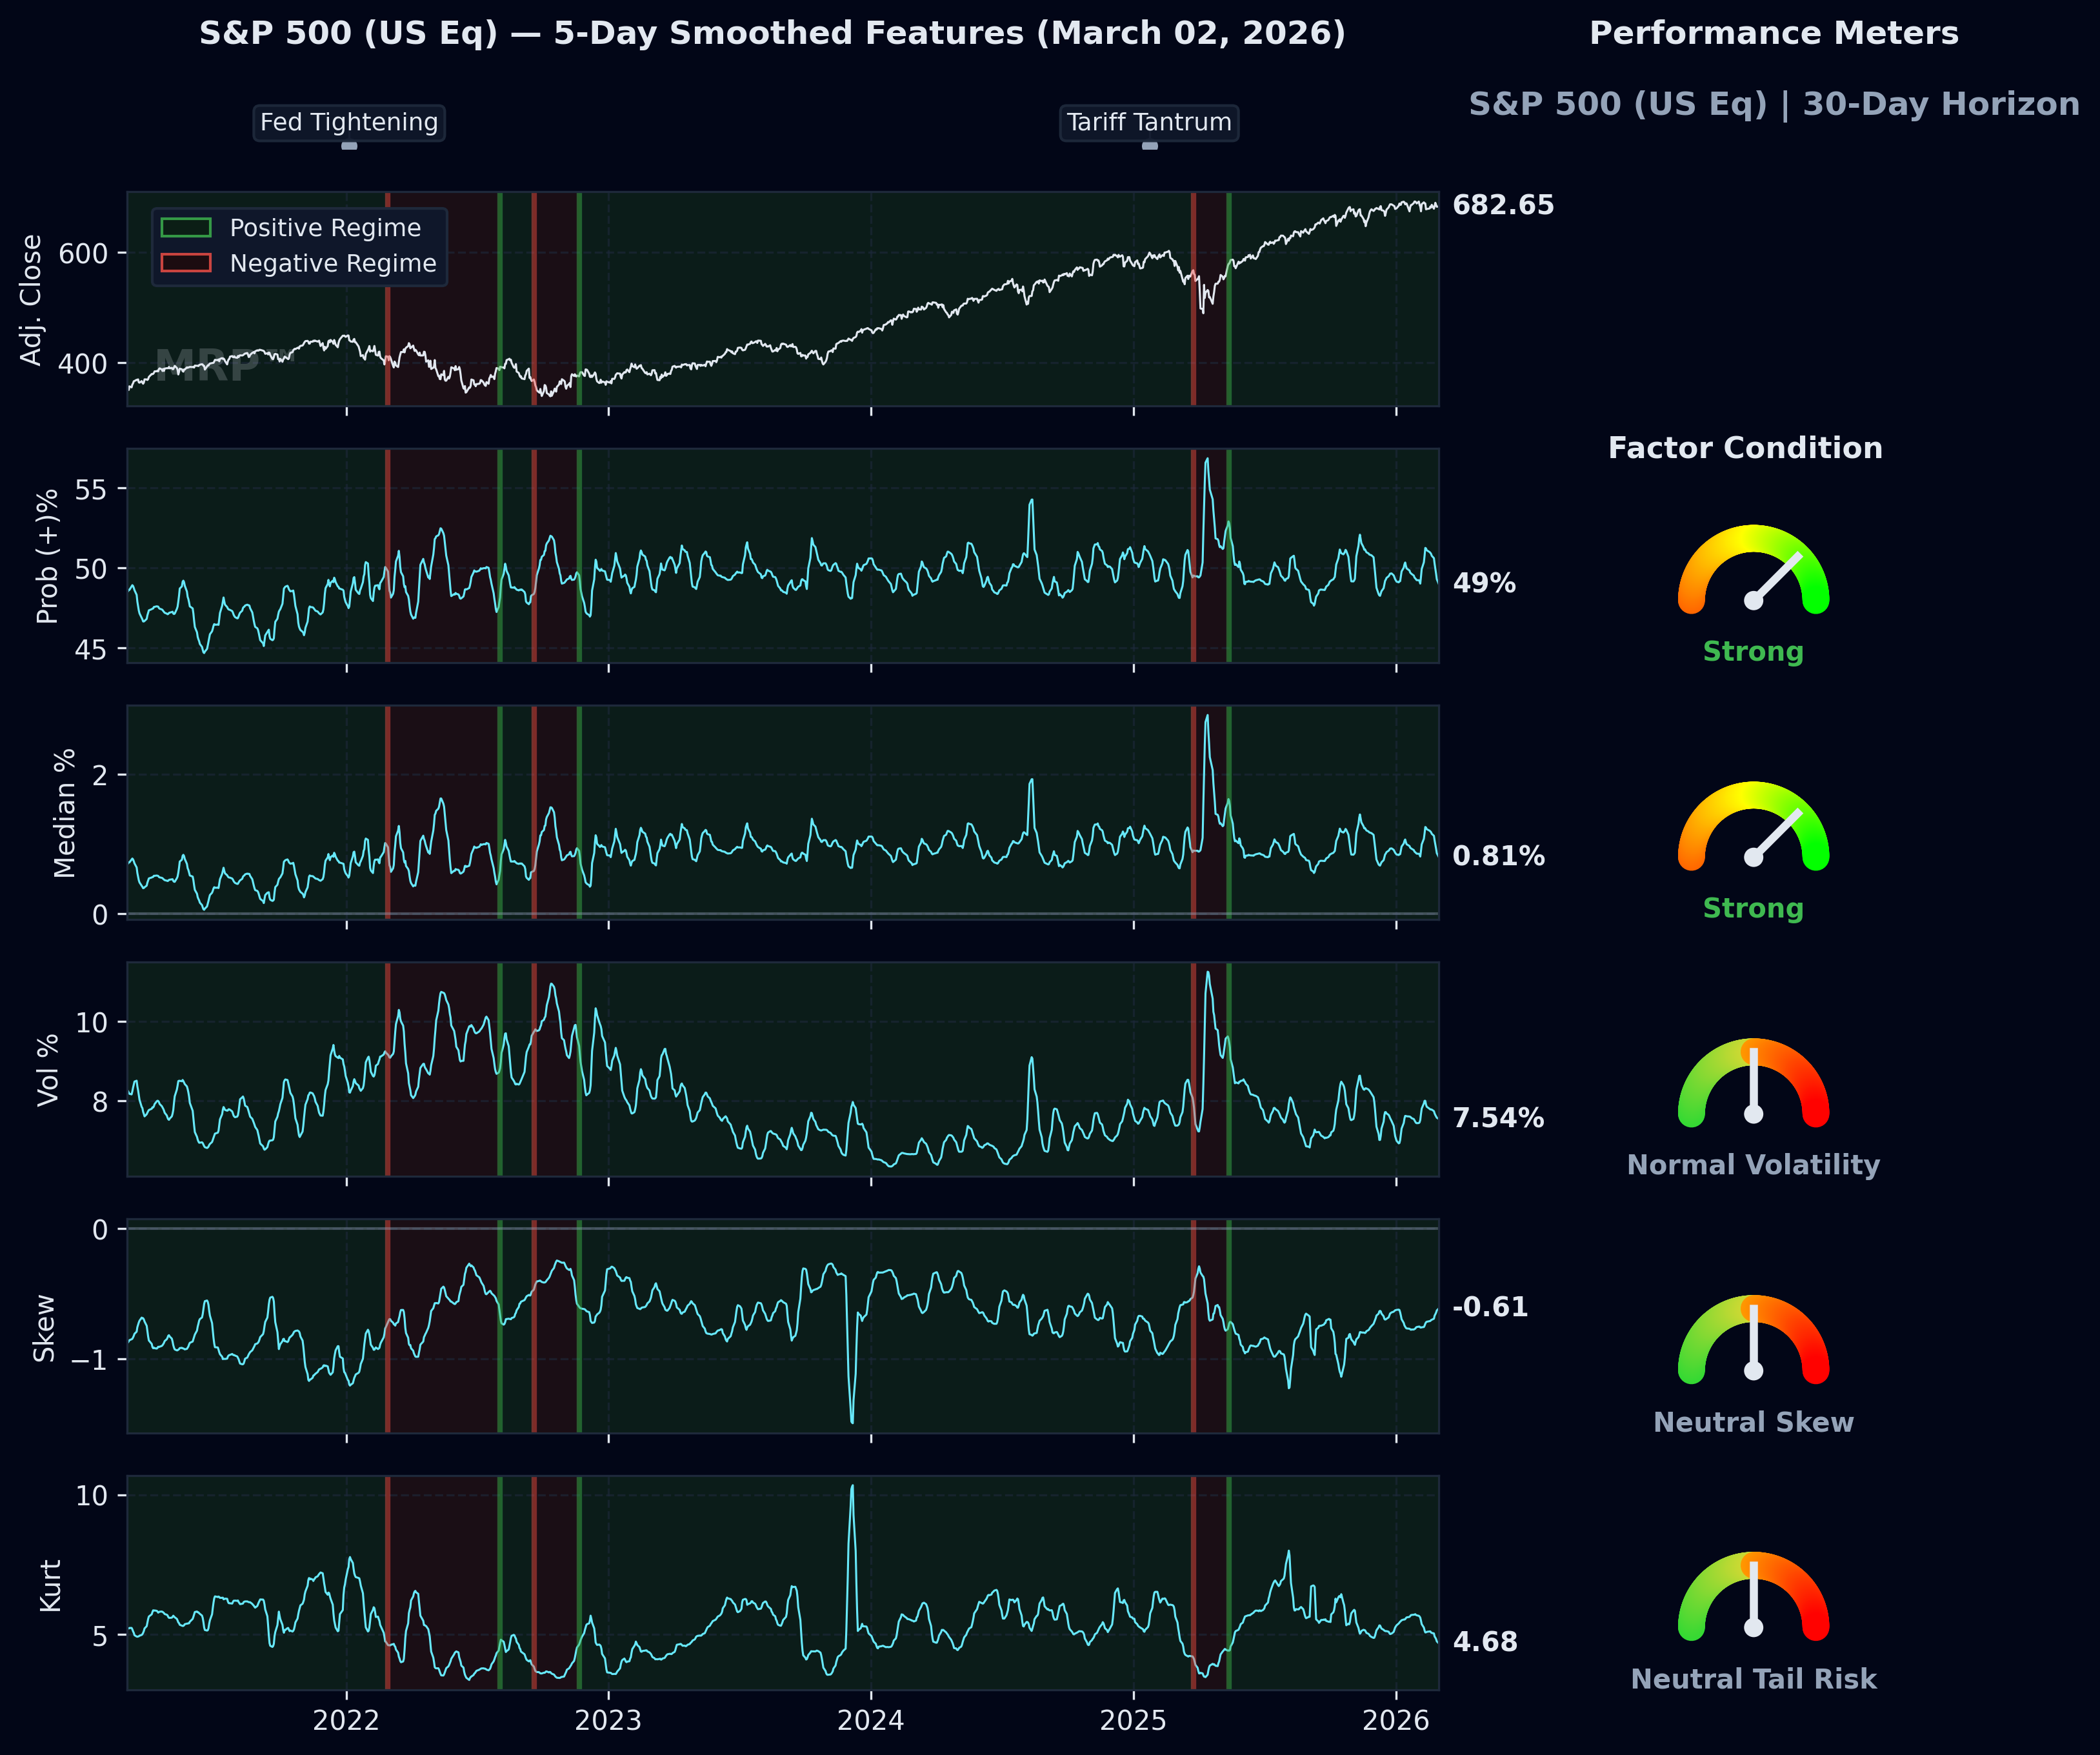
Task: Click the 'Vol %' axis label
Action: [48, 1070]
